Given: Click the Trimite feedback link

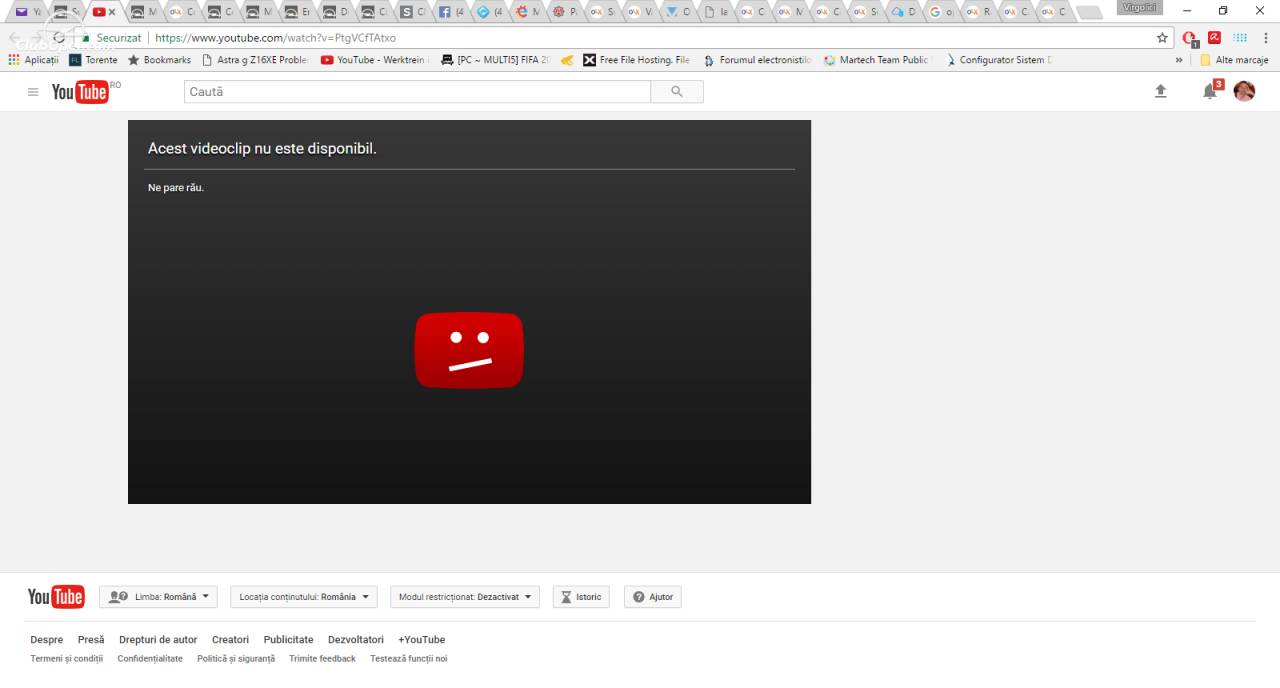Looking at the screenshot, I should pos(322,659).
